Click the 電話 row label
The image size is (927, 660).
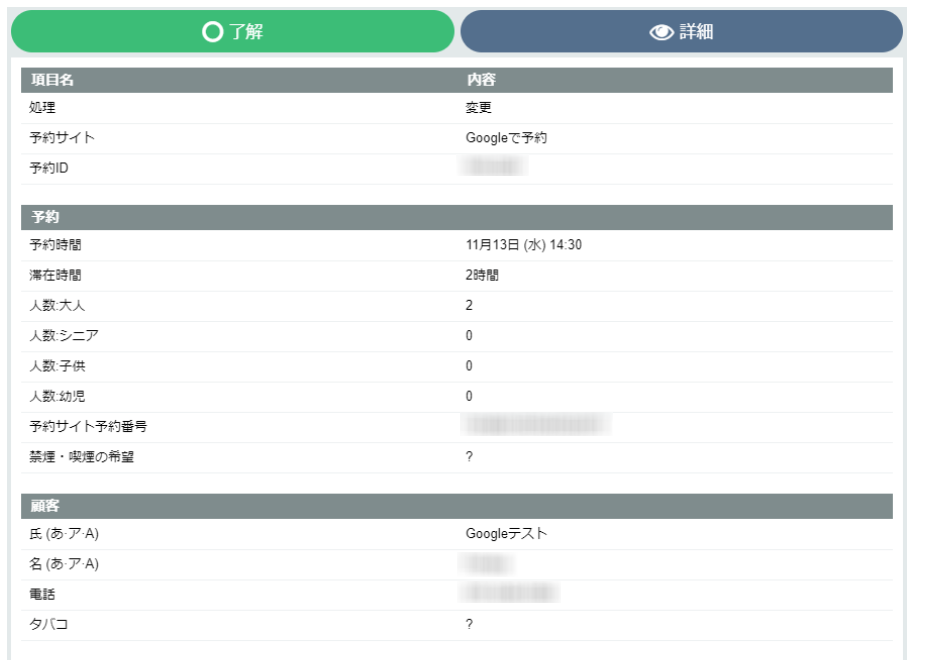(43, 594)
